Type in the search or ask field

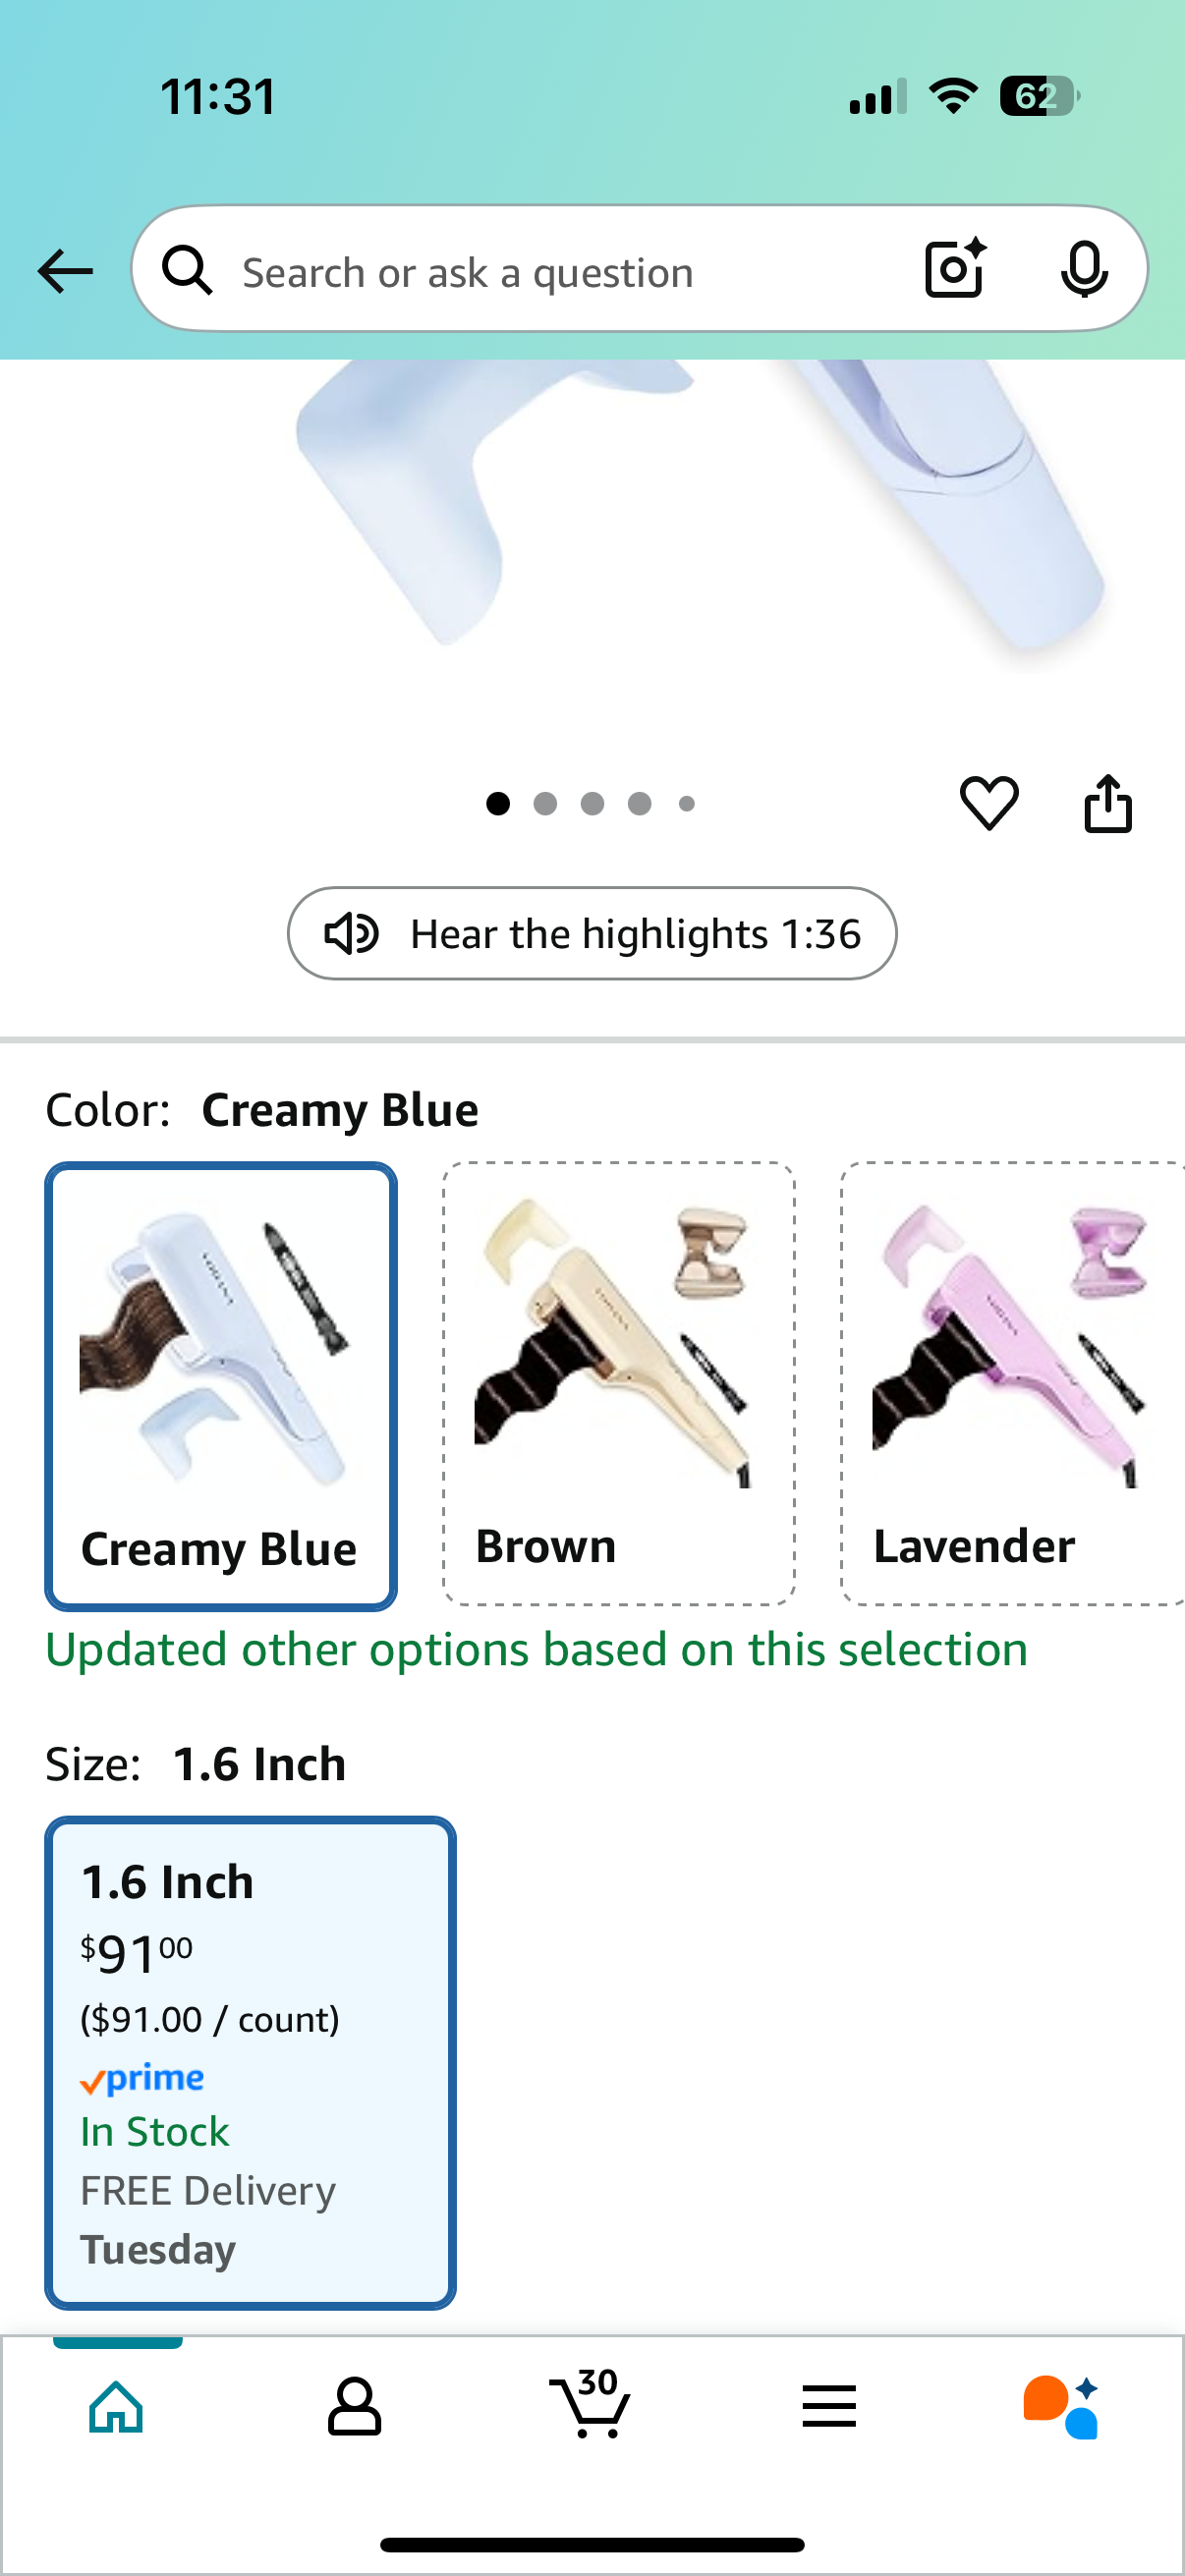[x=560, y=272]
